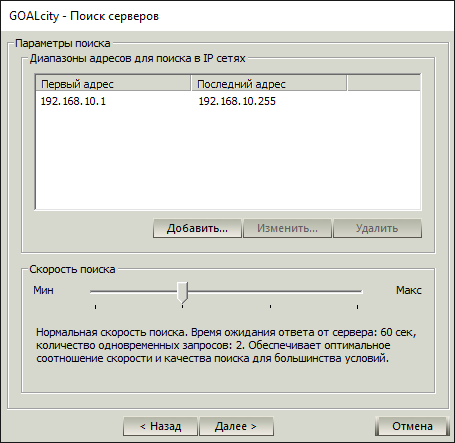Click the Изменить... button
Screen dimensions: 455x443
coord(287,228)
